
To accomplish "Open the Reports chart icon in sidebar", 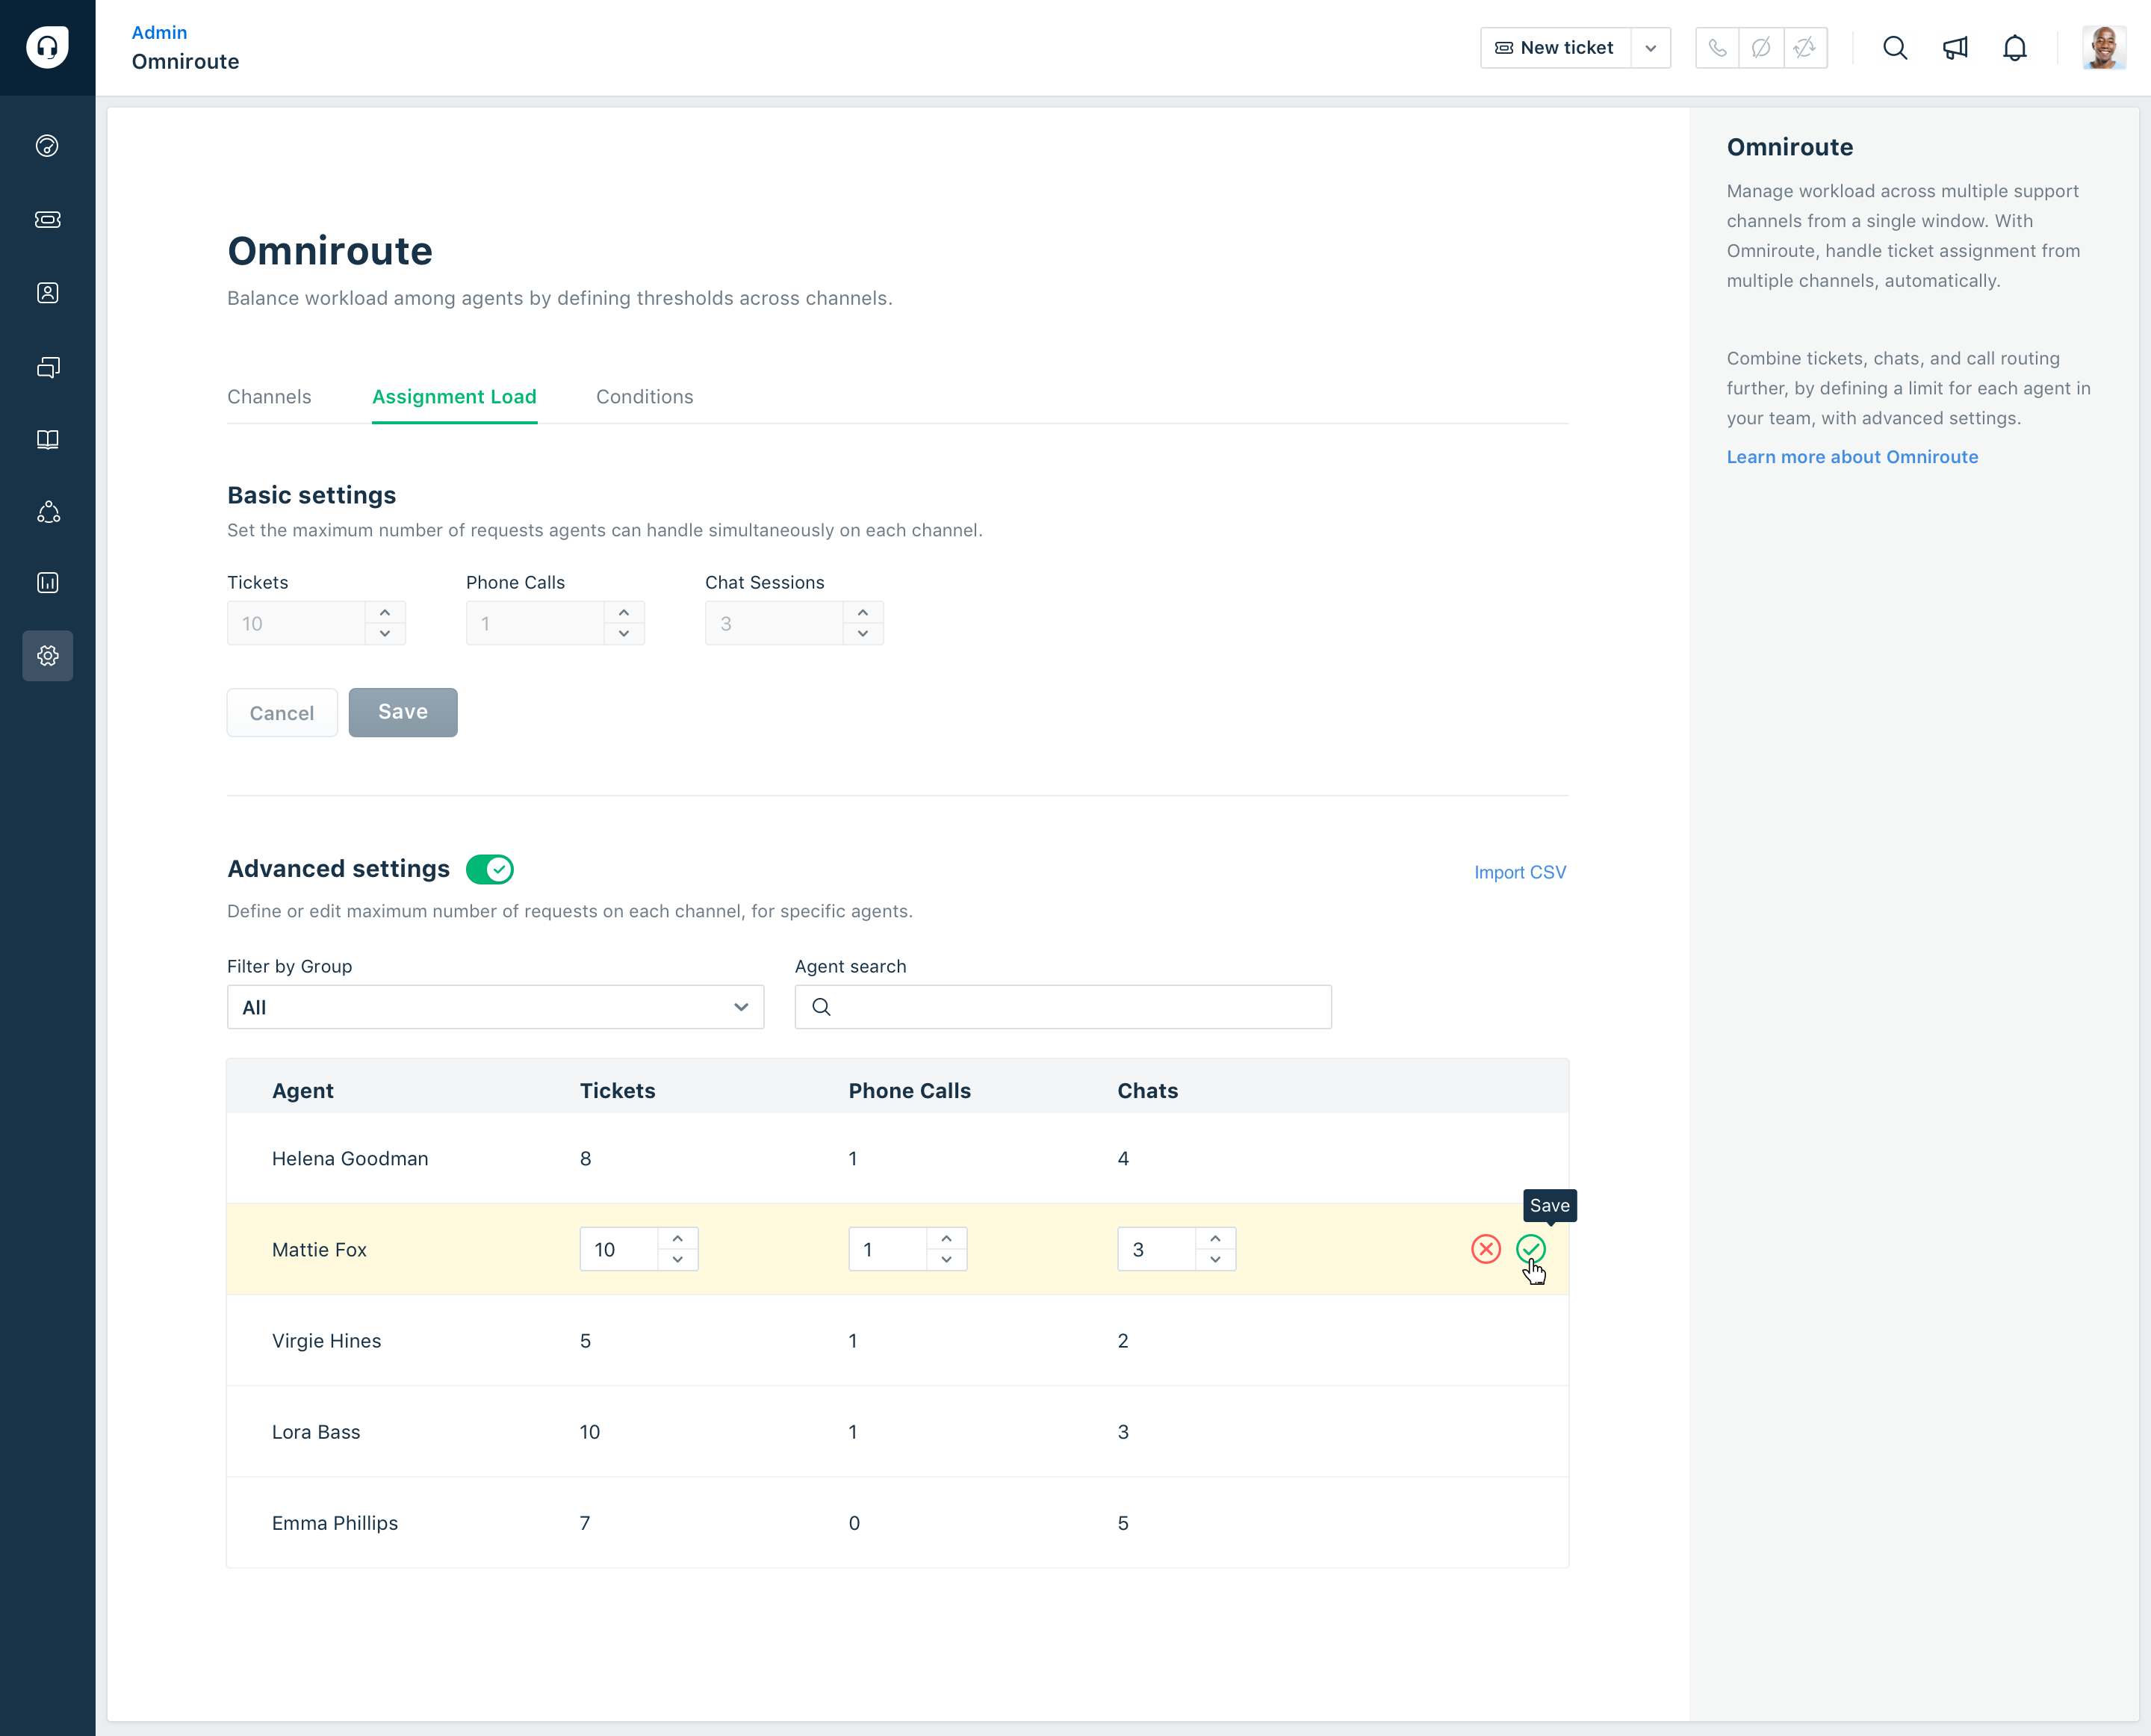I will coord(47,582).
